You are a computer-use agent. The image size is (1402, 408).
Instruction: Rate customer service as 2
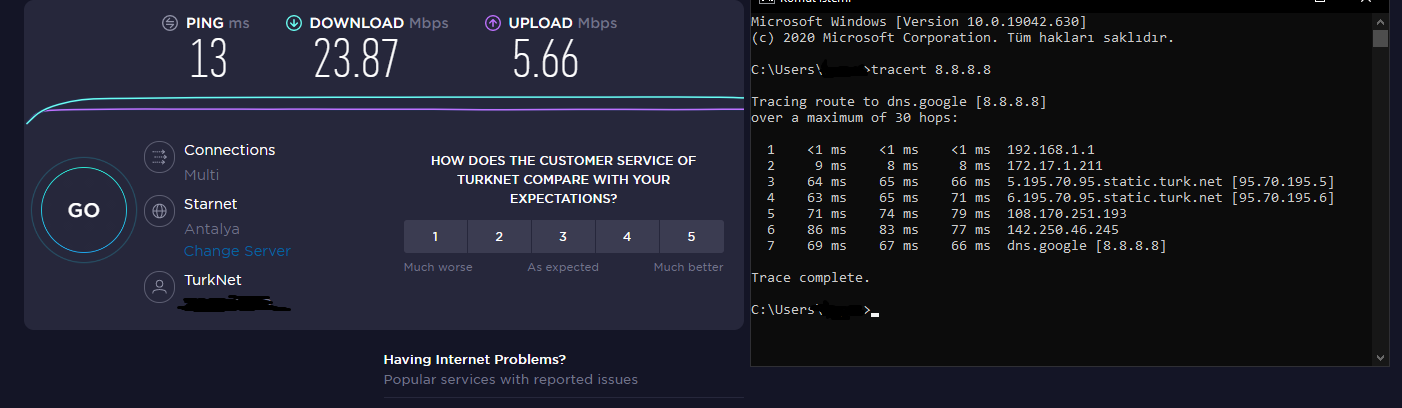[499, 237]
